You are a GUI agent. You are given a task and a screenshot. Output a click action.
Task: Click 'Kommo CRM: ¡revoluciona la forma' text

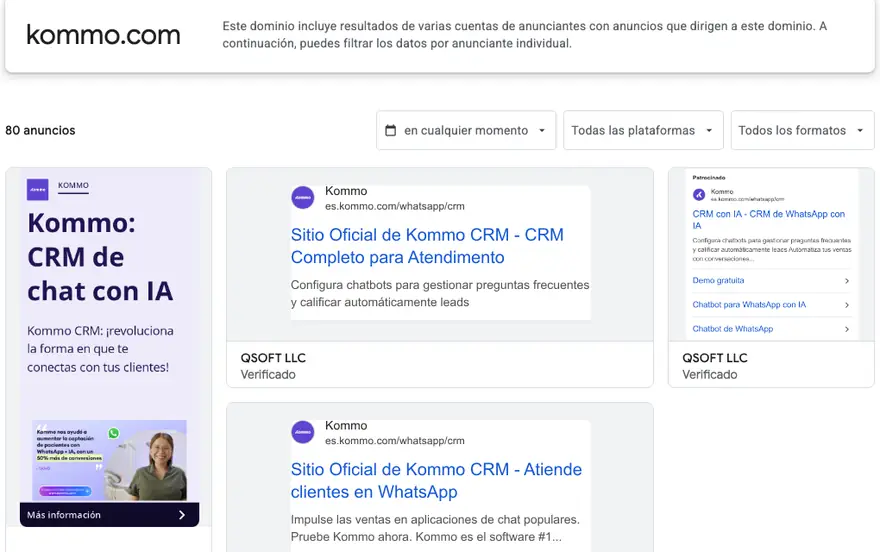[100, 349]
